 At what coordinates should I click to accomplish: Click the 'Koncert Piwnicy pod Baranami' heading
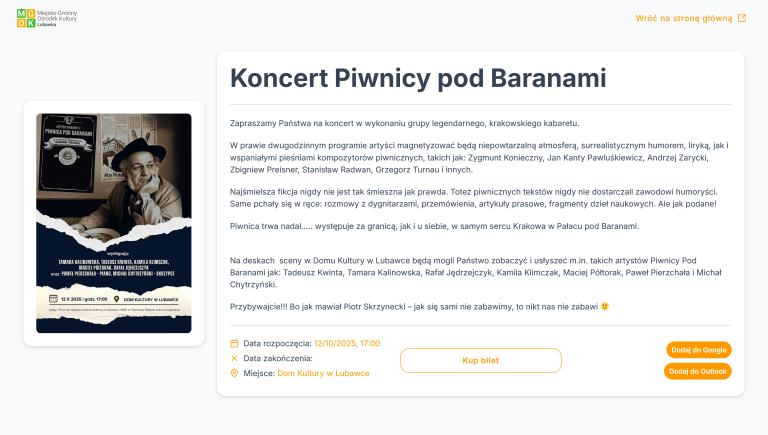point(418,78)
